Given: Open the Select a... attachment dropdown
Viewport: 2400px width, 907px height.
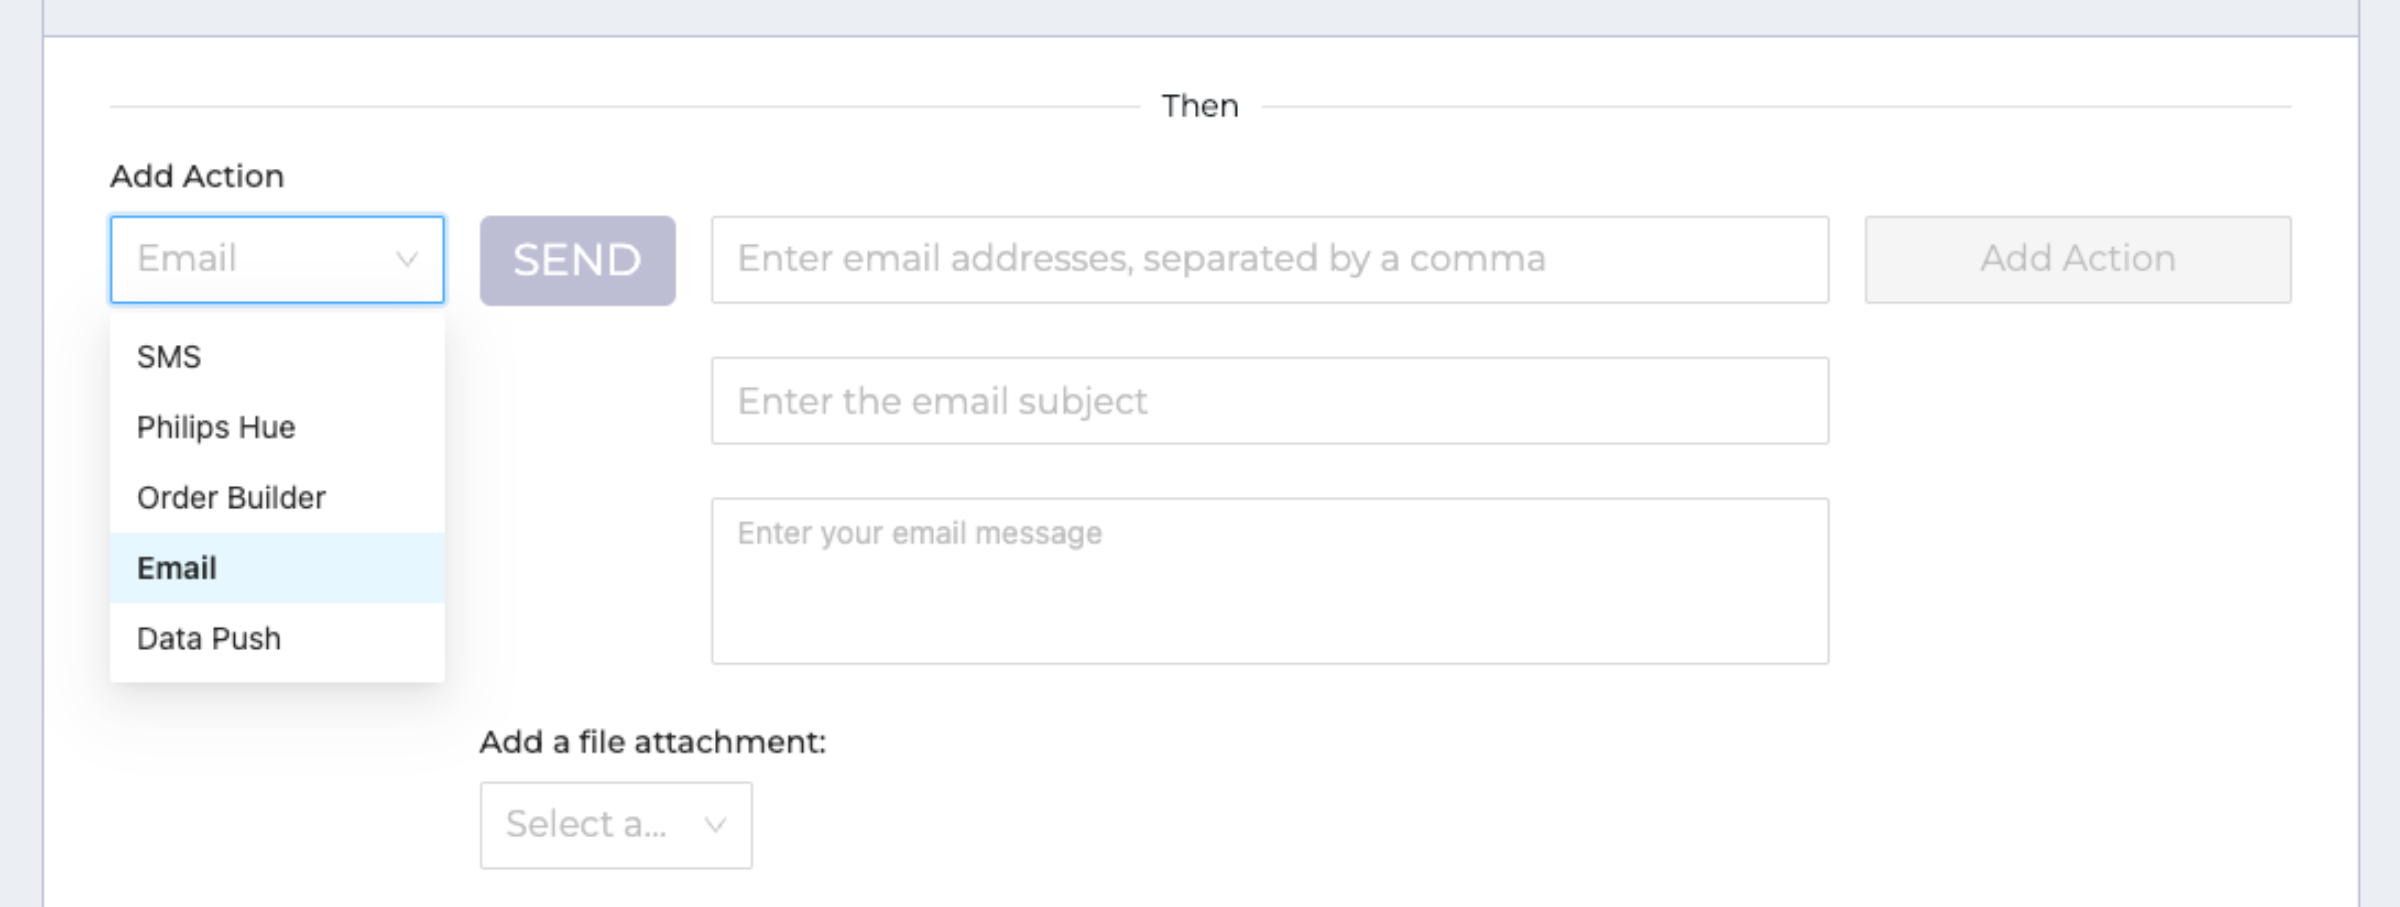Looking at the screenshot, I should click(615, 824).
